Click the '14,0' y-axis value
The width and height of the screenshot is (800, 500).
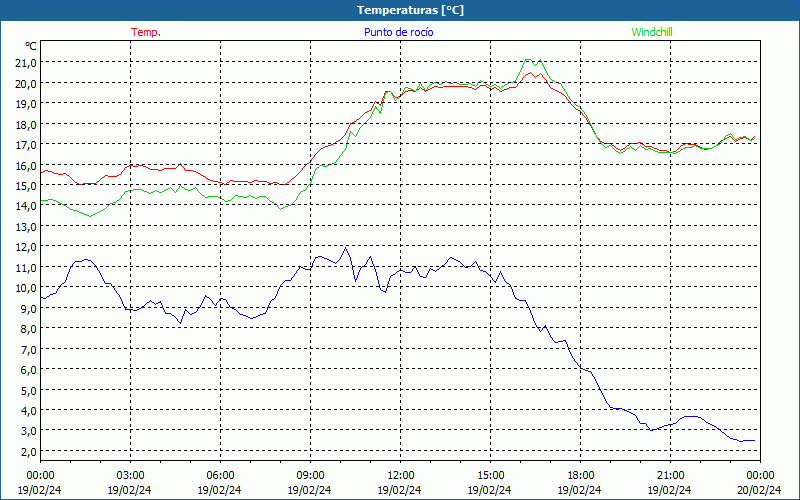(26, 206)
